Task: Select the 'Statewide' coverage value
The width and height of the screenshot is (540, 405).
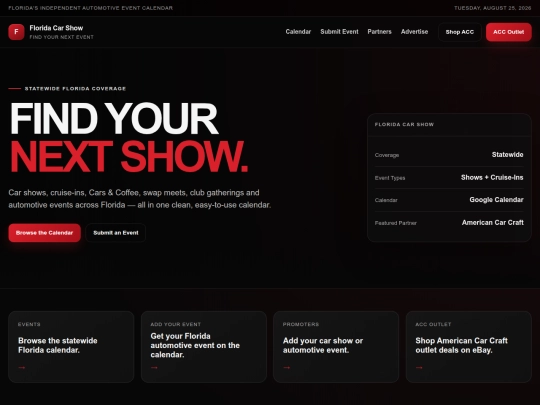Action: point(508,155)
